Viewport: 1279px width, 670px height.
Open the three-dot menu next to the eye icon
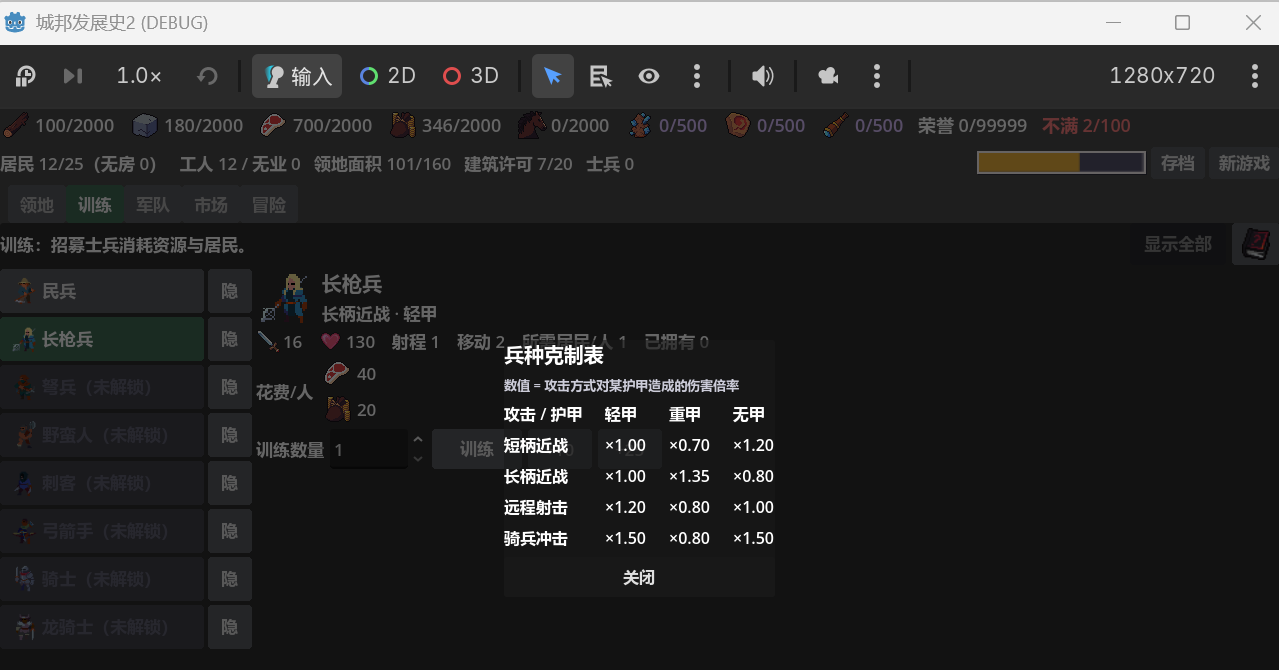(697, 76)
